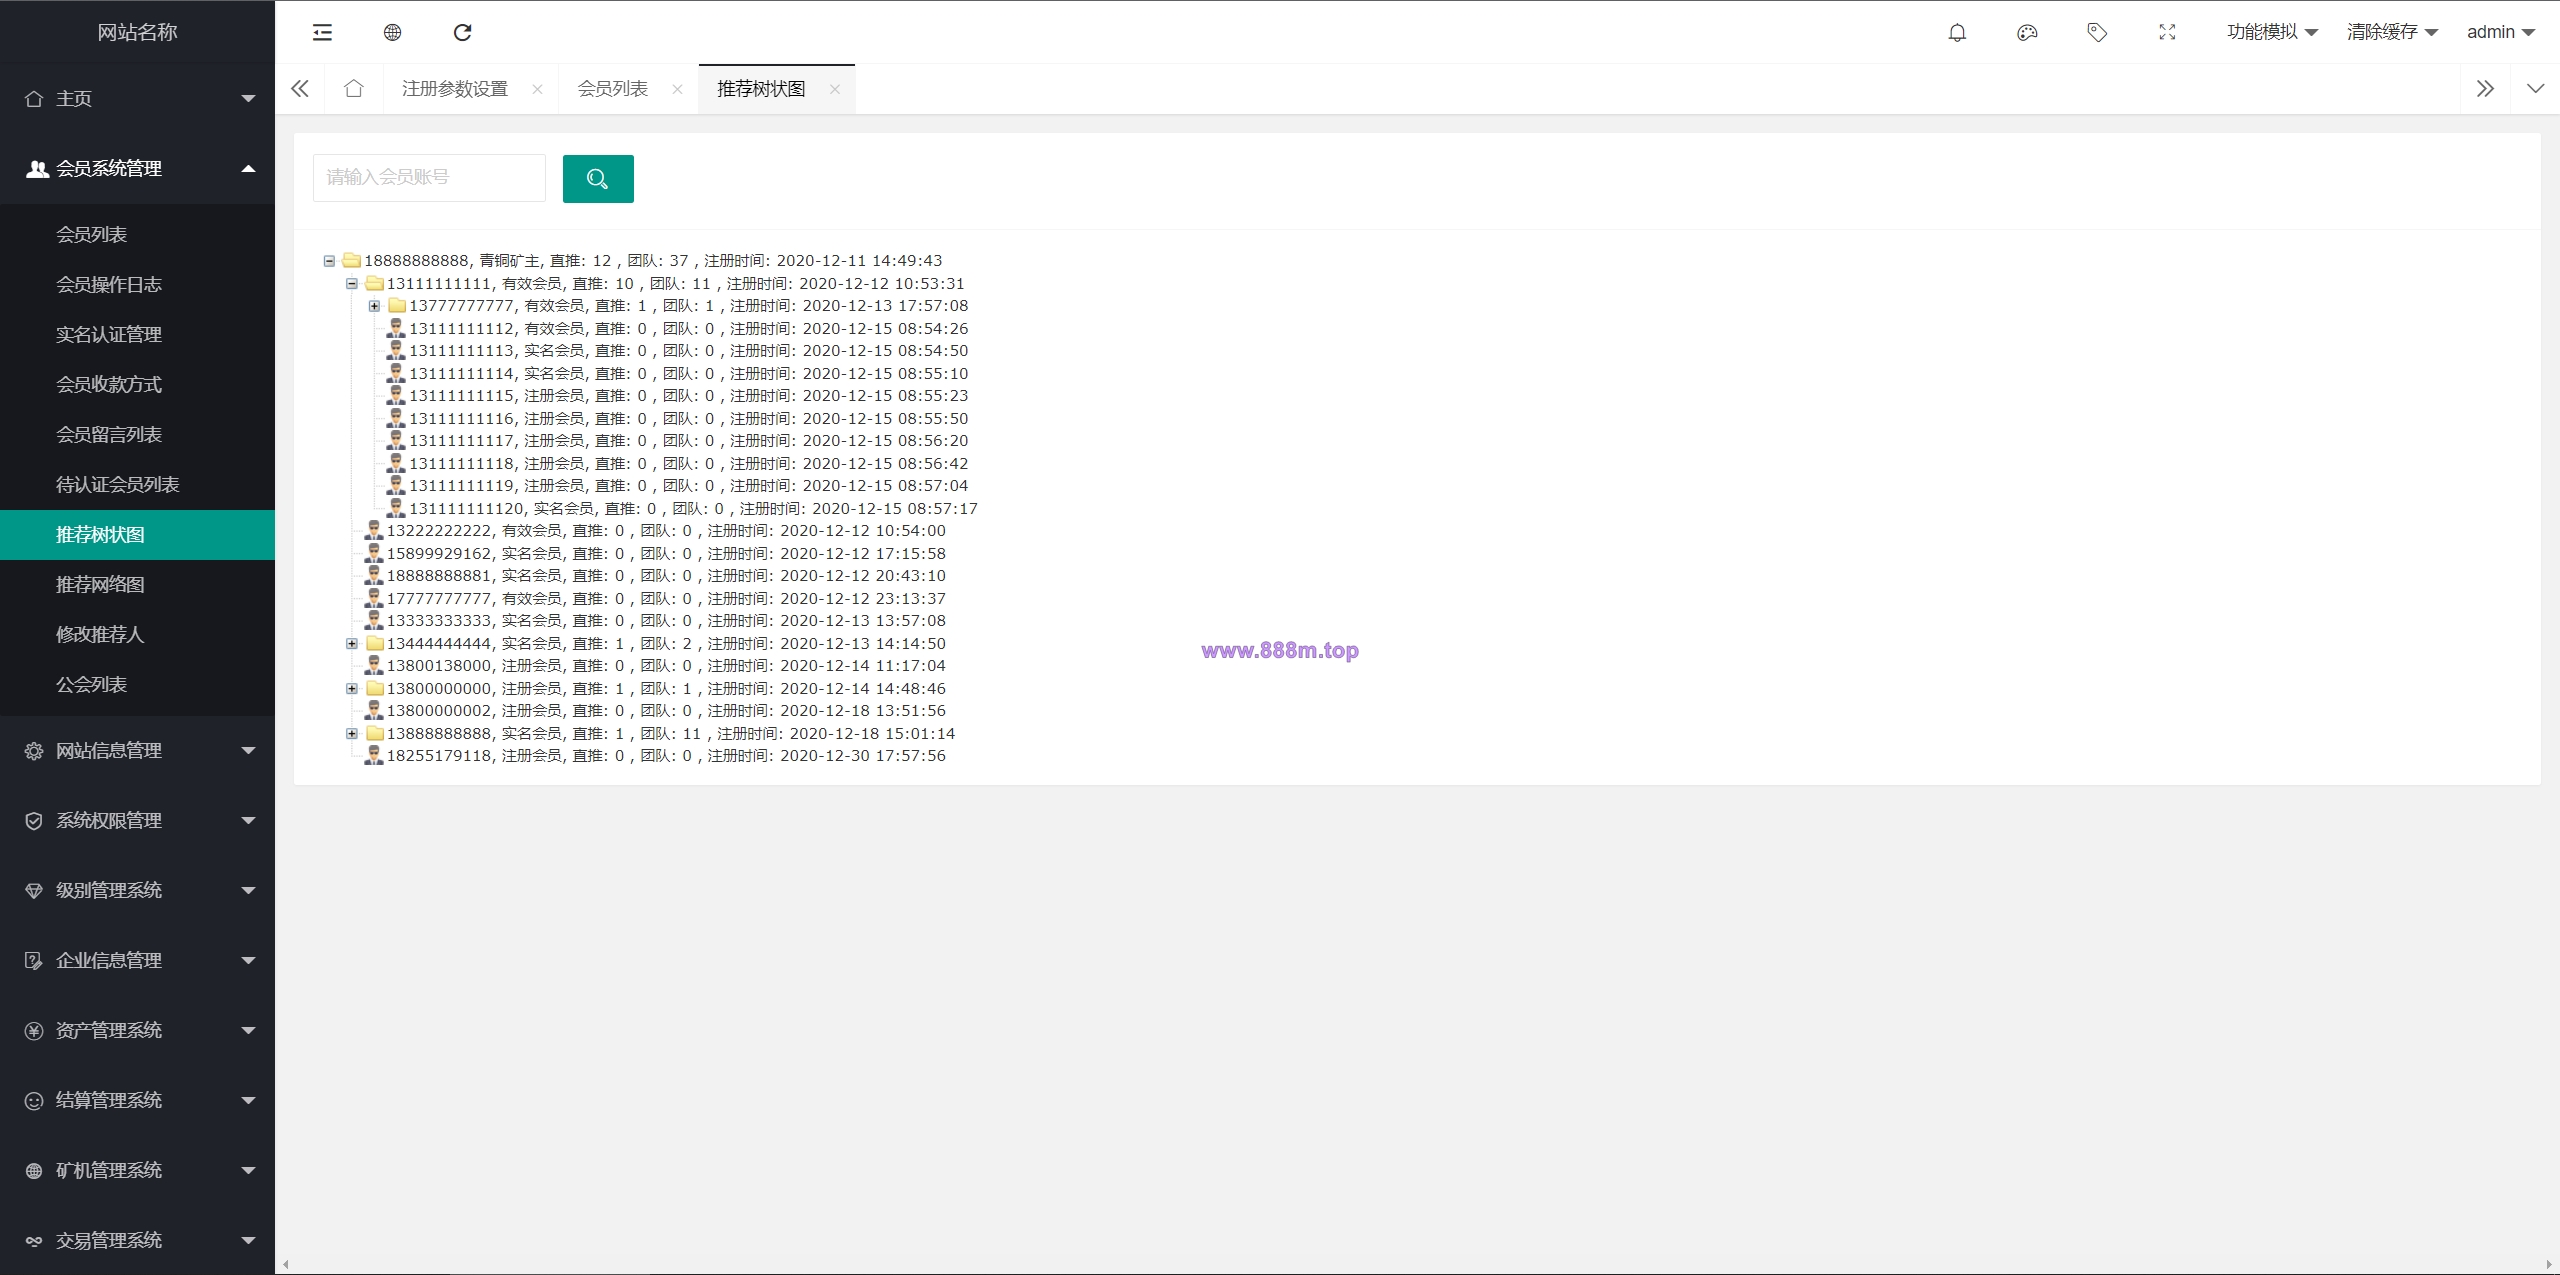The image size is (2560, 1275).
Task: Toggle fullscreen mode icon
Action: pos(2167,33)
